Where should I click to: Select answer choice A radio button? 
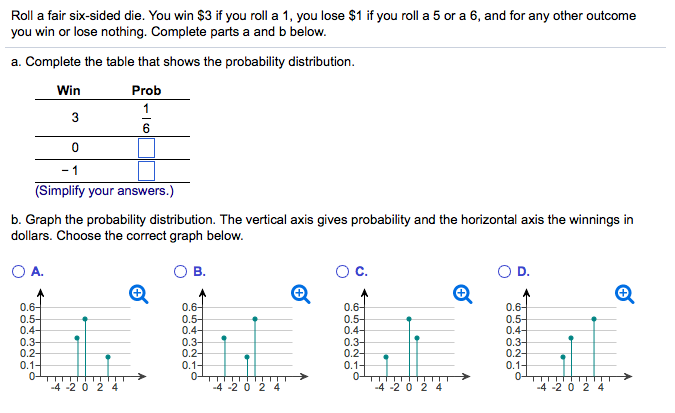point(21,270)
